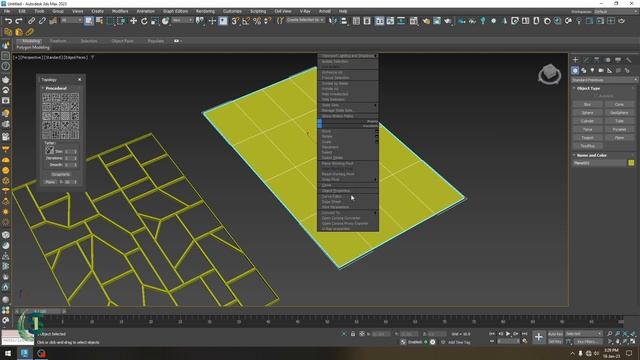Screen dimensions: 640x360
Task: Click the volume icon in system tray
Action: click(x=596, y=353)
